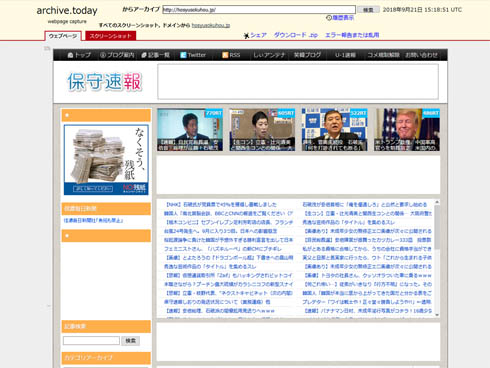Open the 生コン 辻元清美 featured thumbnail
The width and height of the screenshot is (490, 368).
(262, 130)
